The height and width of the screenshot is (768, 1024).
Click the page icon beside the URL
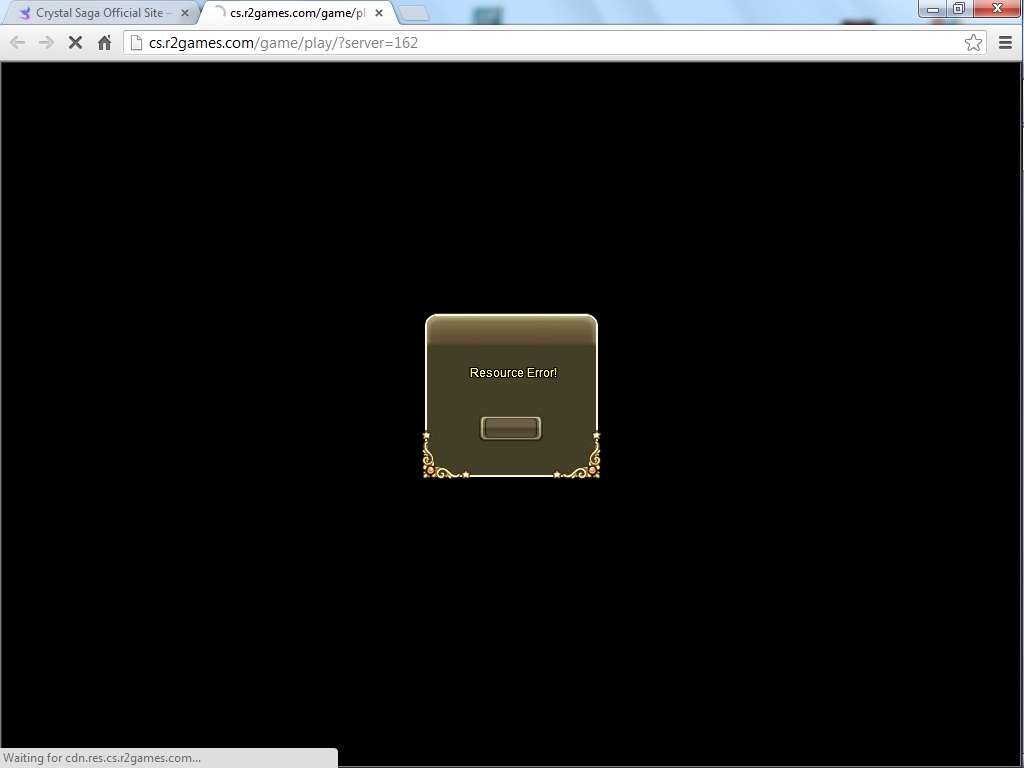point(137,43)
